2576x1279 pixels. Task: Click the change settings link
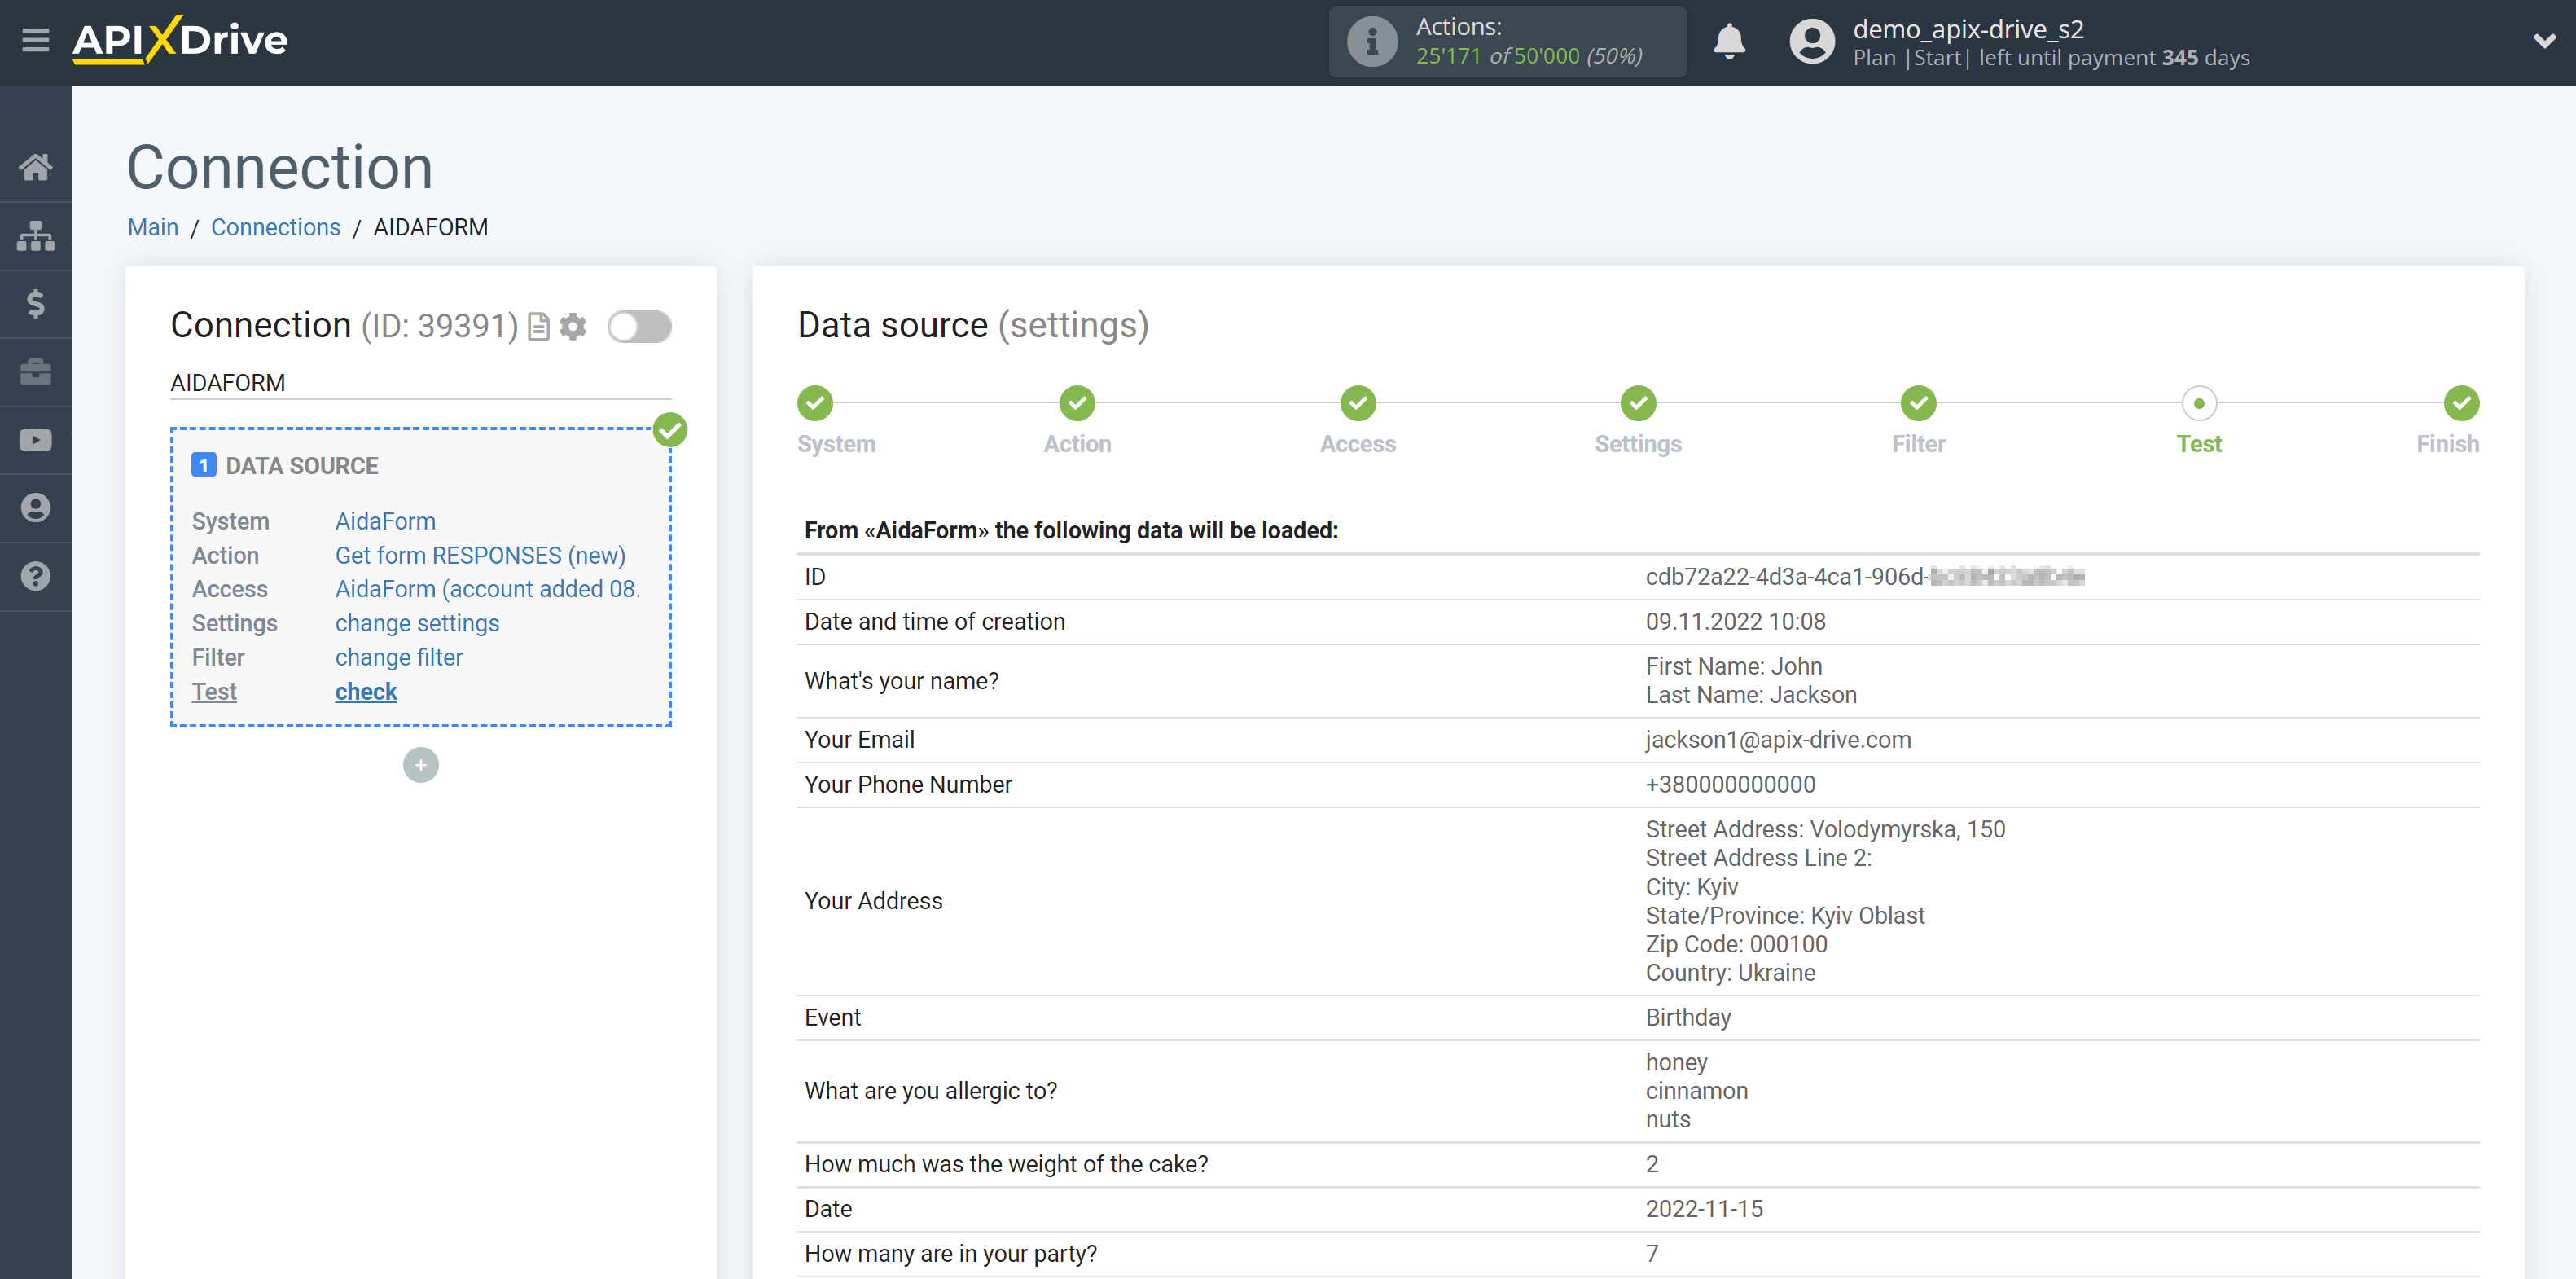[417, 624]
